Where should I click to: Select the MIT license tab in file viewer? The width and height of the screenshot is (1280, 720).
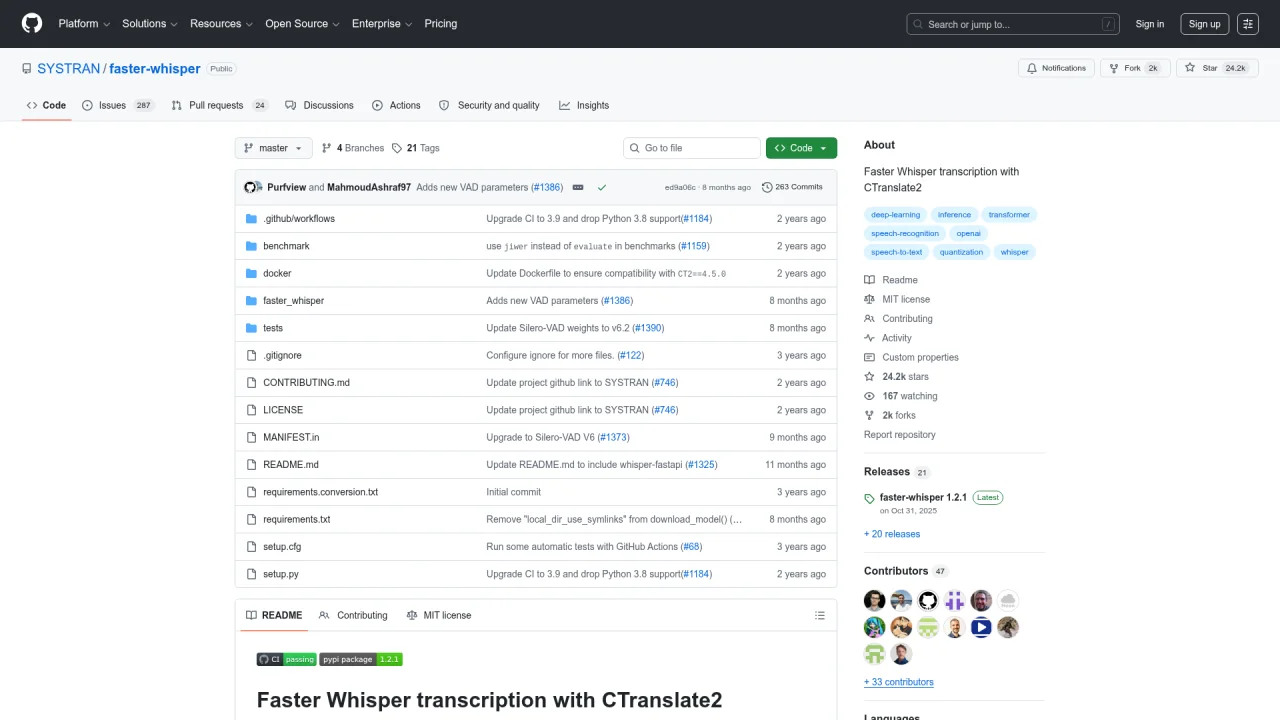point(439,615)
